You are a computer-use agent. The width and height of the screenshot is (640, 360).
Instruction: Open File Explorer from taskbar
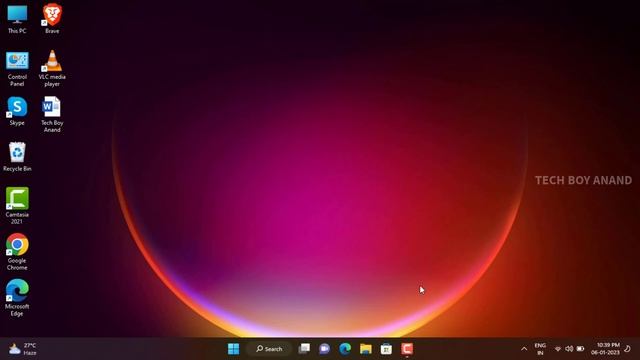point(366,349)
